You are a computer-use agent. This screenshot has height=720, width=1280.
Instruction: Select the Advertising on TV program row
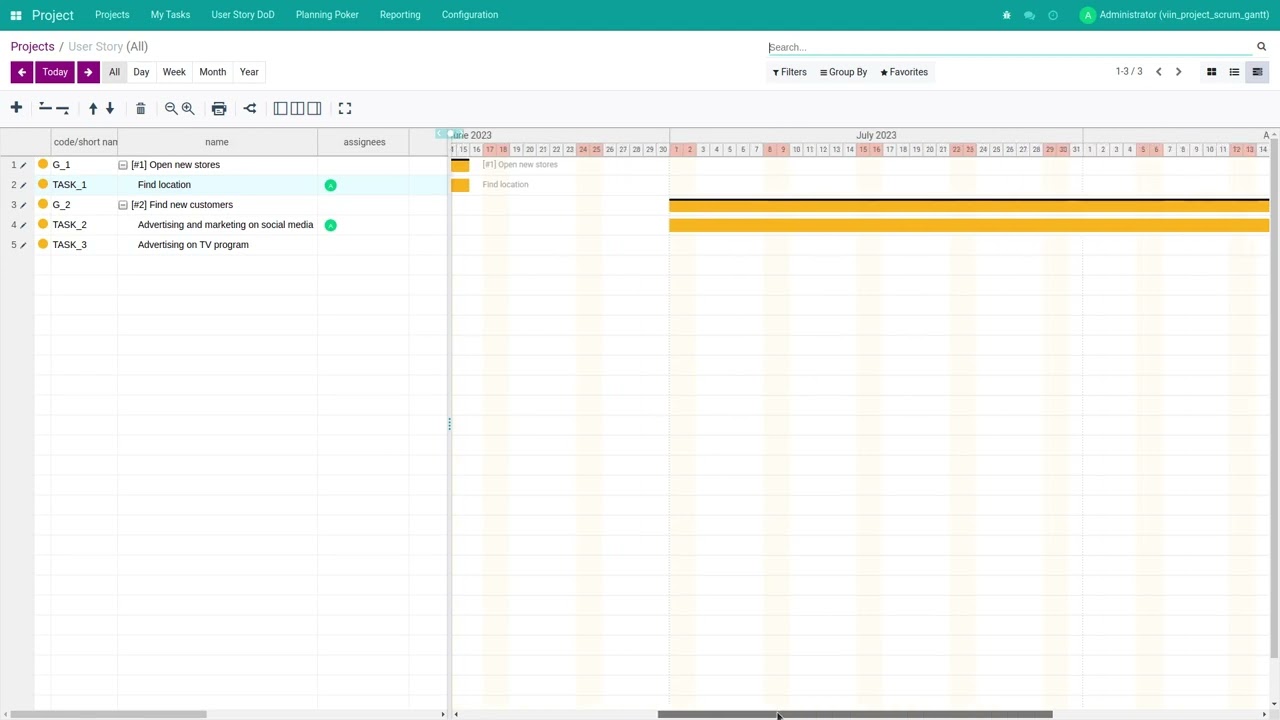click(224, 245)
